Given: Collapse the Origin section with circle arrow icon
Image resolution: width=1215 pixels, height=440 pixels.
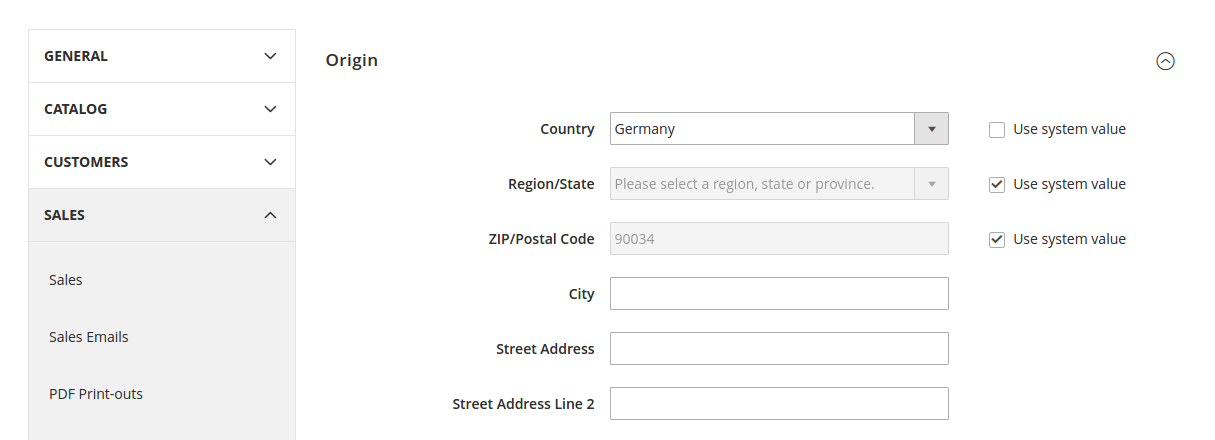Looking at the screenshot, I should click(1165, 61).
